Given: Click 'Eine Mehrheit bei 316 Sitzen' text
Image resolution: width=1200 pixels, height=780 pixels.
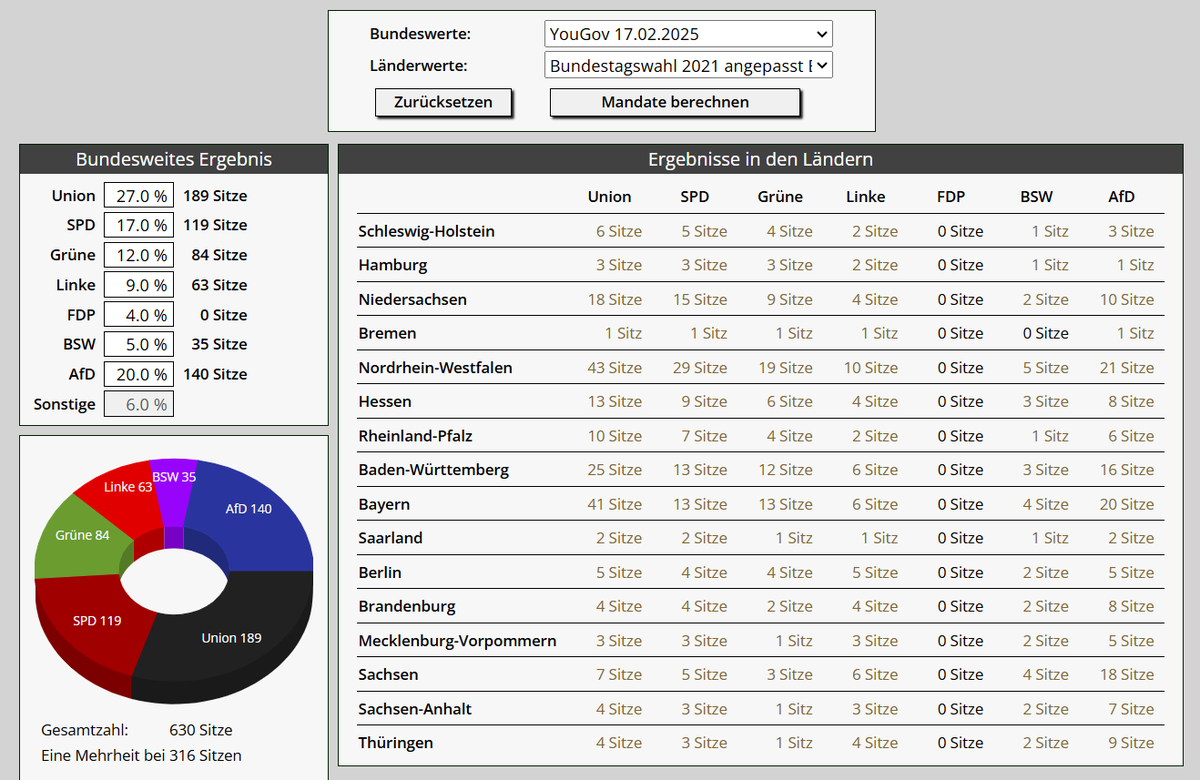Looking at the screenshot, I should tap(141, 755).
